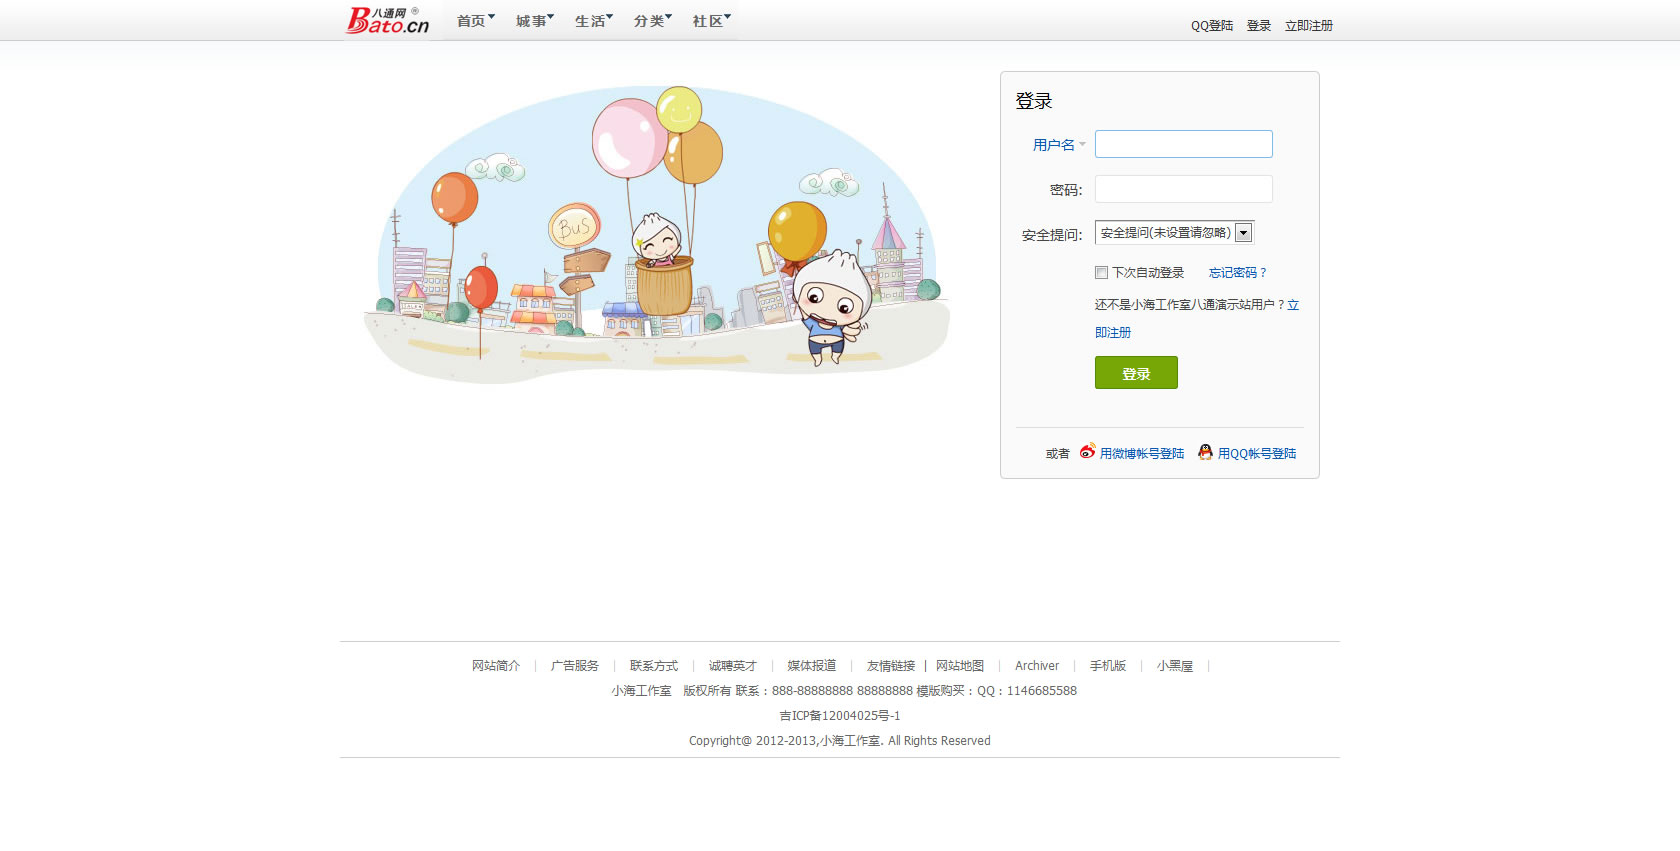The width and height of the screenshot is (1680, 851).
Task: Focus the username input field
Action: tap(1184, 144)
